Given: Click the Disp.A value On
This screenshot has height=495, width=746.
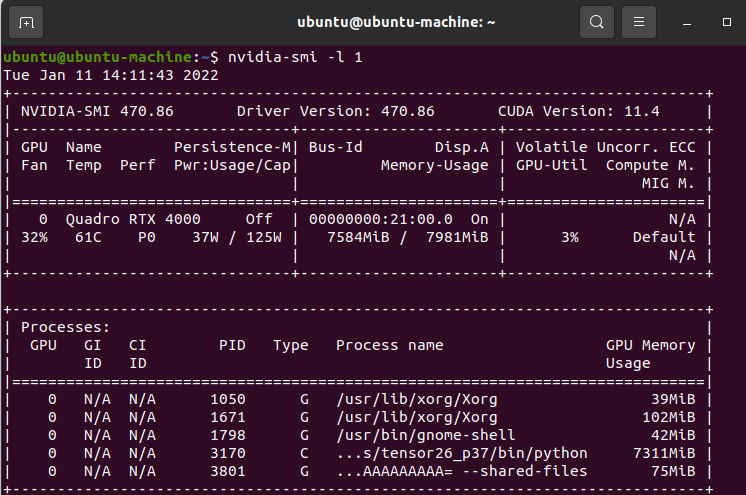Looking at the screenshot, I should tap(480, 219).
